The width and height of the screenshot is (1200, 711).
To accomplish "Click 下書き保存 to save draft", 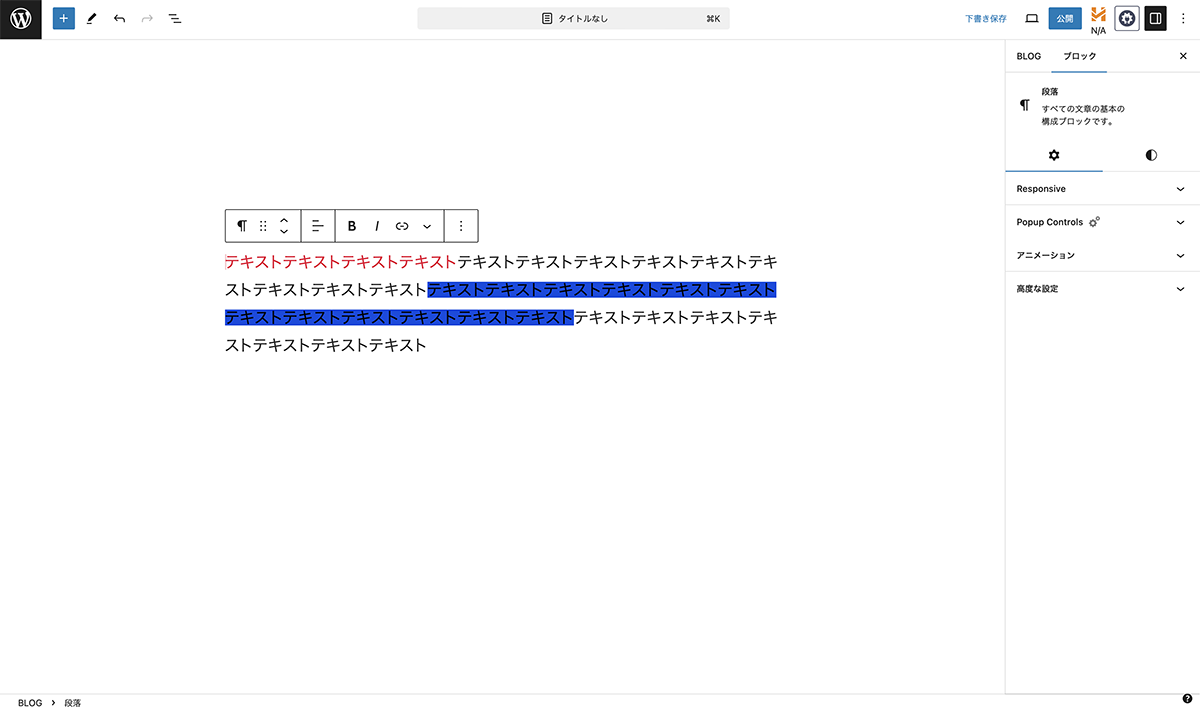I will (x=985, y=19).
